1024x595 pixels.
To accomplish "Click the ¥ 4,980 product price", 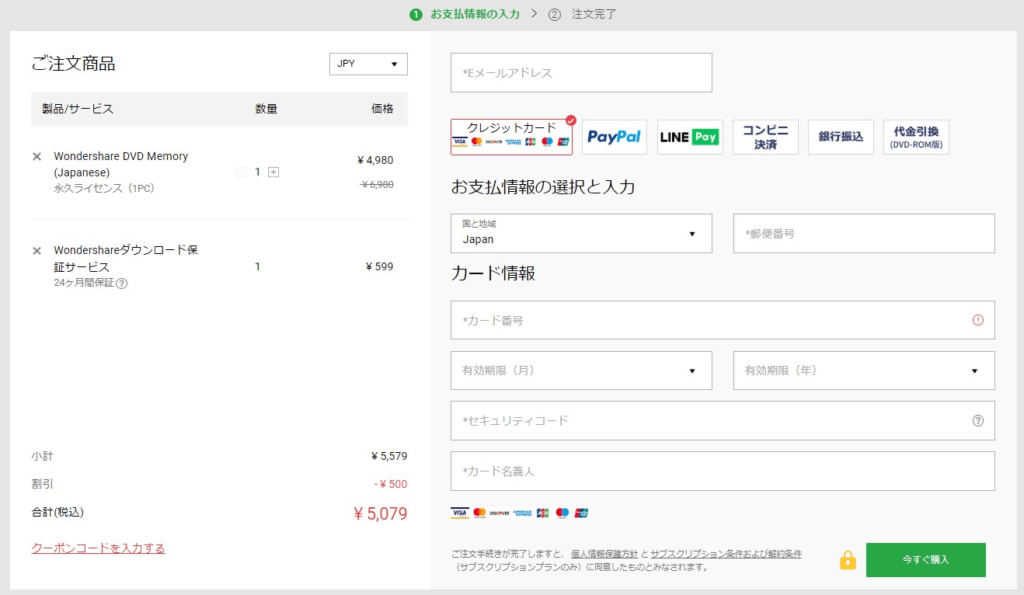I will [375, 160].
